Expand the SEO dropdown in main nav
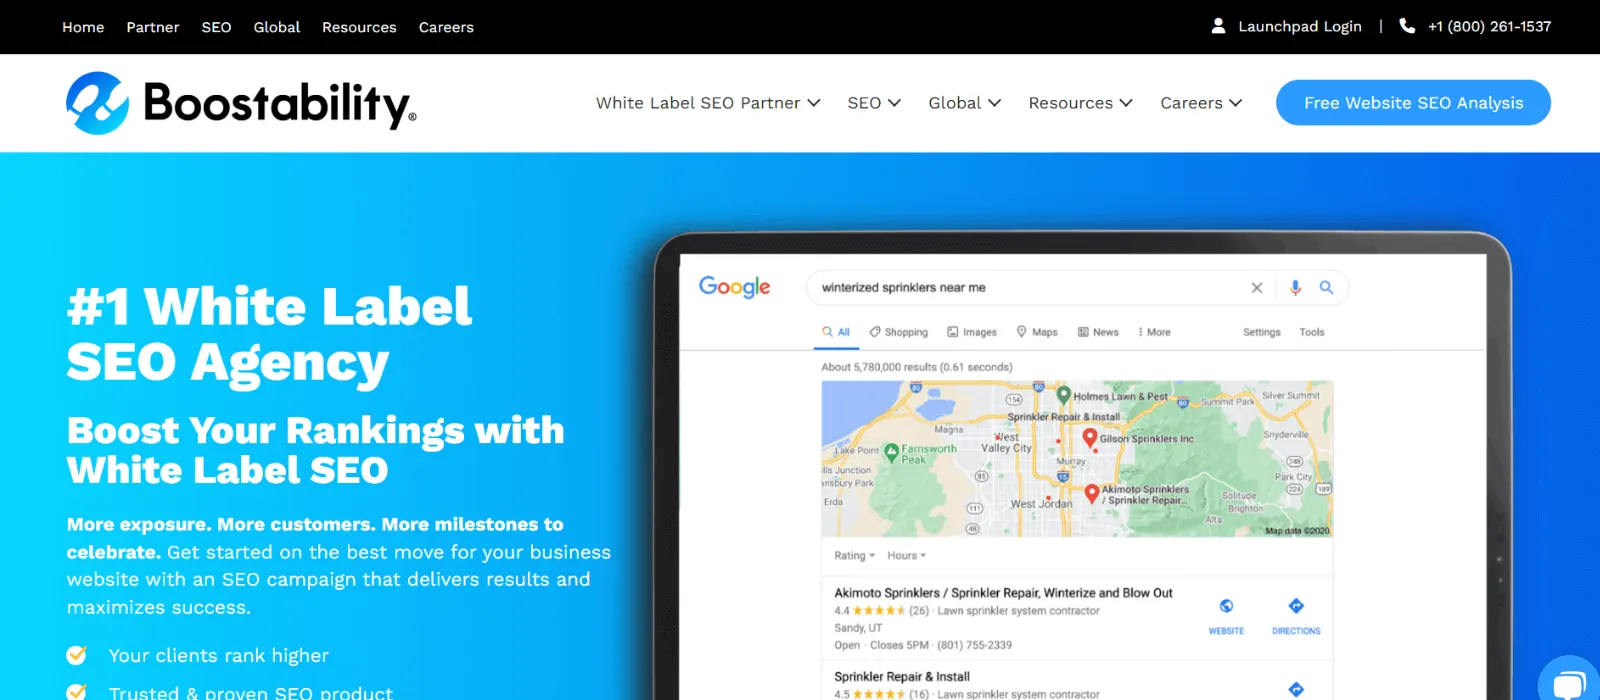Screen dimensions: 1600x700 point(874,103)
